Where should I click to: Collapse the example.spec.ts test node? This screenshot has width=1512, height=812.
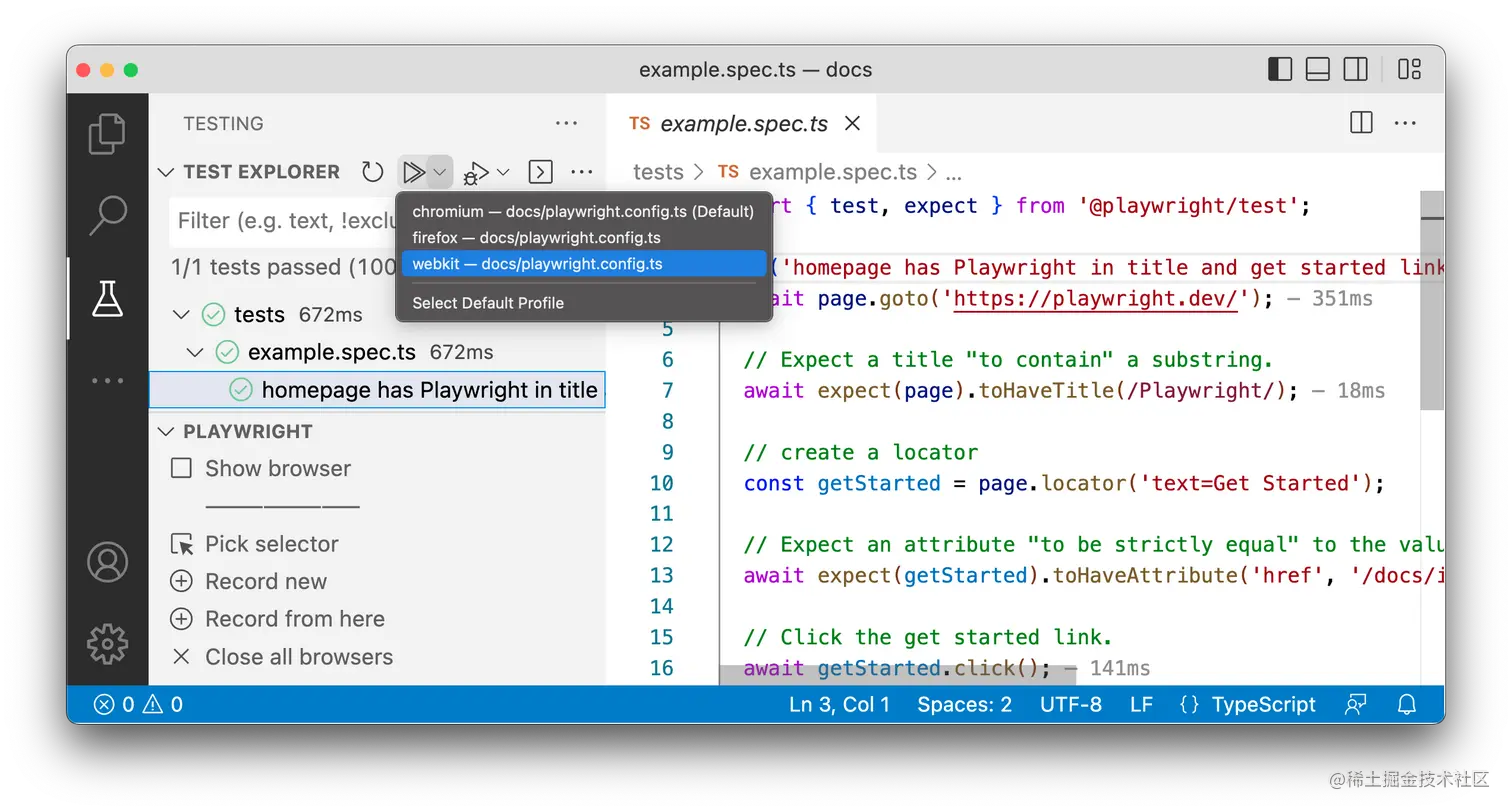click(x=195, y=352)
